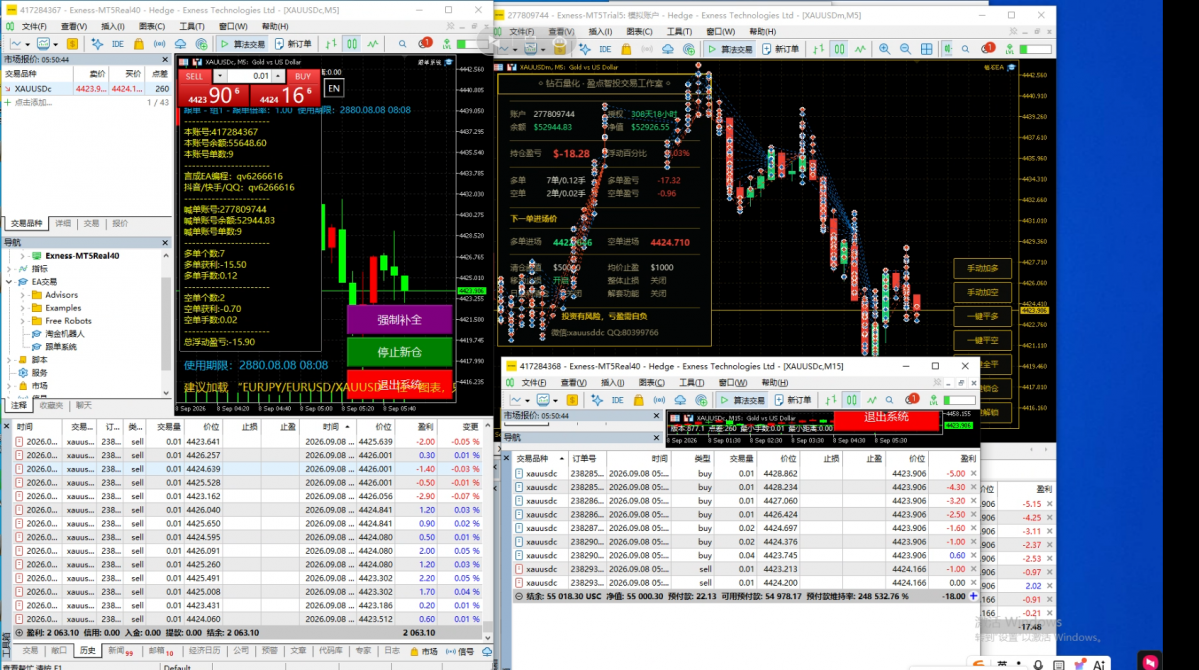Select candlestick icon in top-right window toolbar
The image size is (1199, 670).
click(840, 49)
